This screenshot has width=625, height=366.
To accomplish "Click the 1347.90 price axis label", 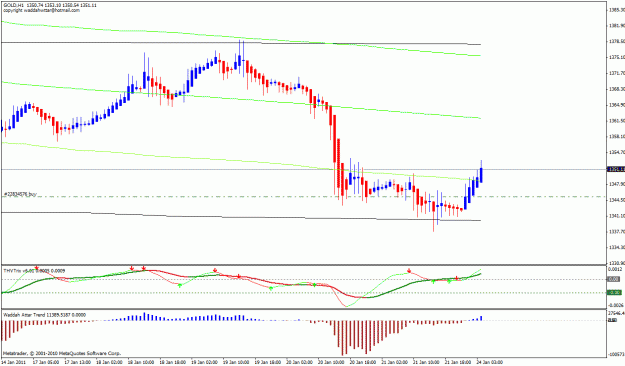I will [617, 184].
